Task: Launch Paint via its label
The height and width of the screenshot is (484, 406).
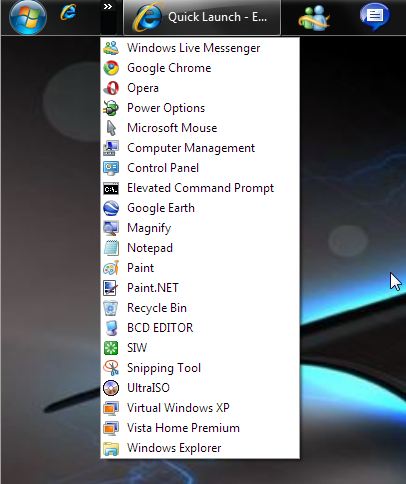Action: point(140,268)
